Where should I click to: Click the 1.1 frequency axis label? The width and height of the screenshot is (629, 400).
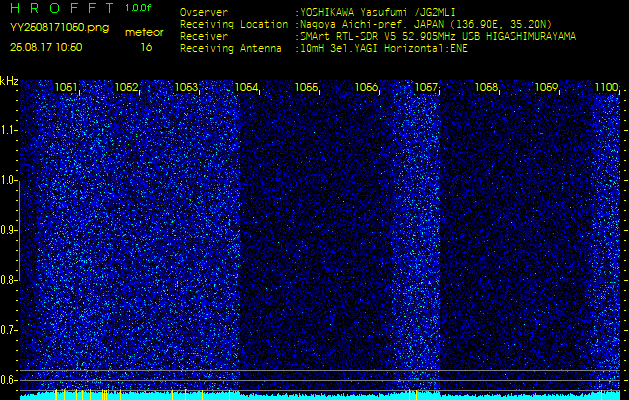point(8,131)
